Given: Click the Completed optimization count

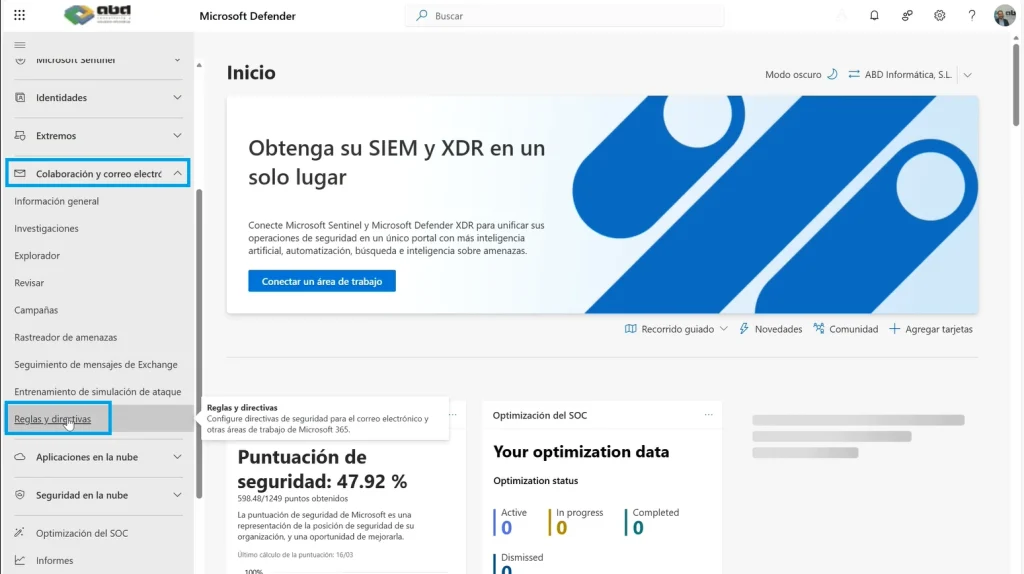Looking at the screenshot, I should [638, 528].
